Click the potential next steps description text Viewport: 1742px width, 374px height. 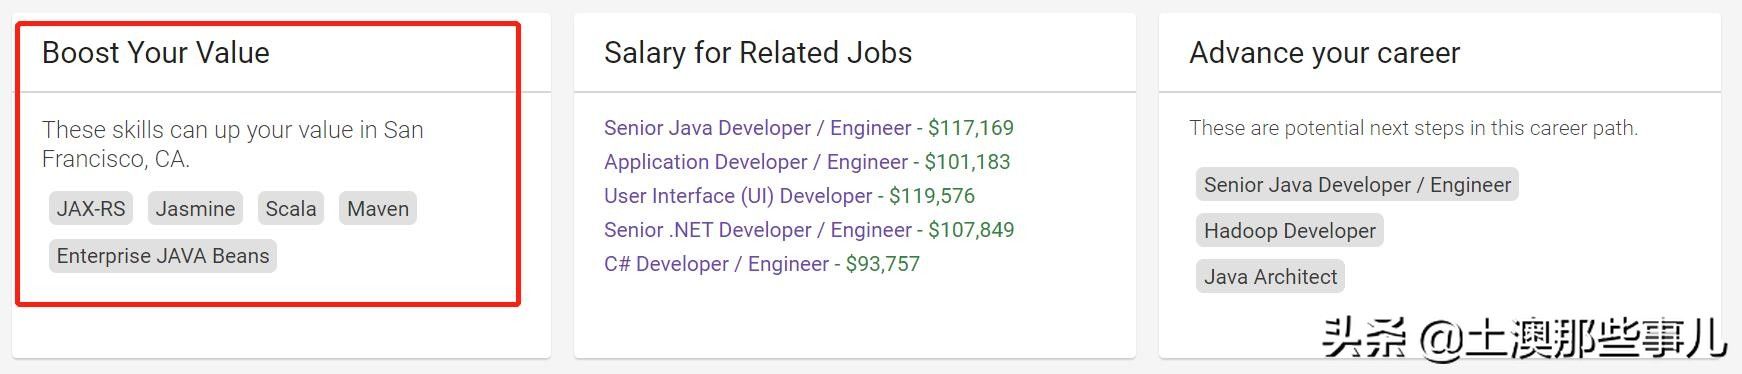coord(1413,128)
